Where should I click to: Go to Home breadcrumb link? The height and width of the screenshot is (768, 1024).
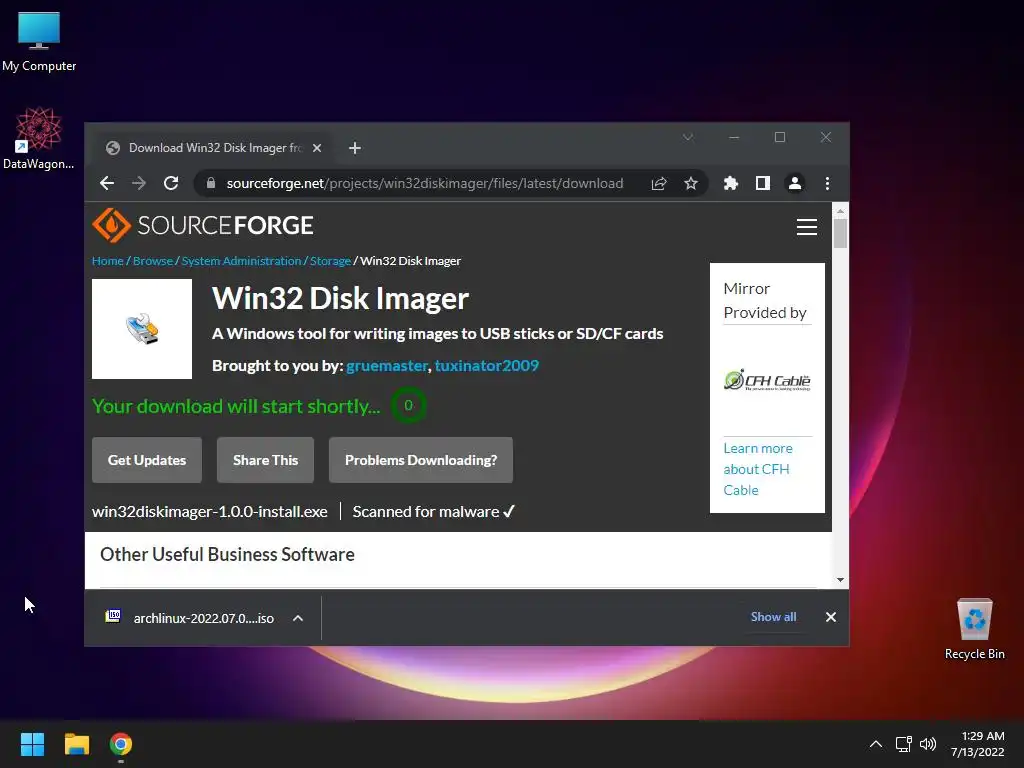pos(108,261)
